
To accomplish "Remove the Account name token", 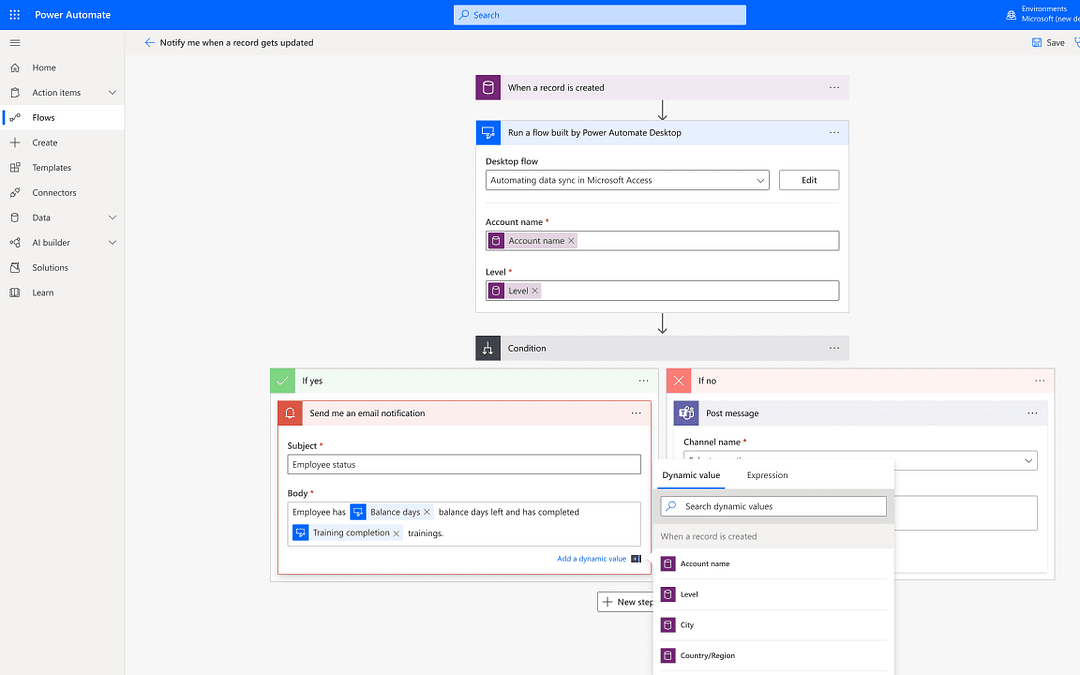I will (571, 241).
